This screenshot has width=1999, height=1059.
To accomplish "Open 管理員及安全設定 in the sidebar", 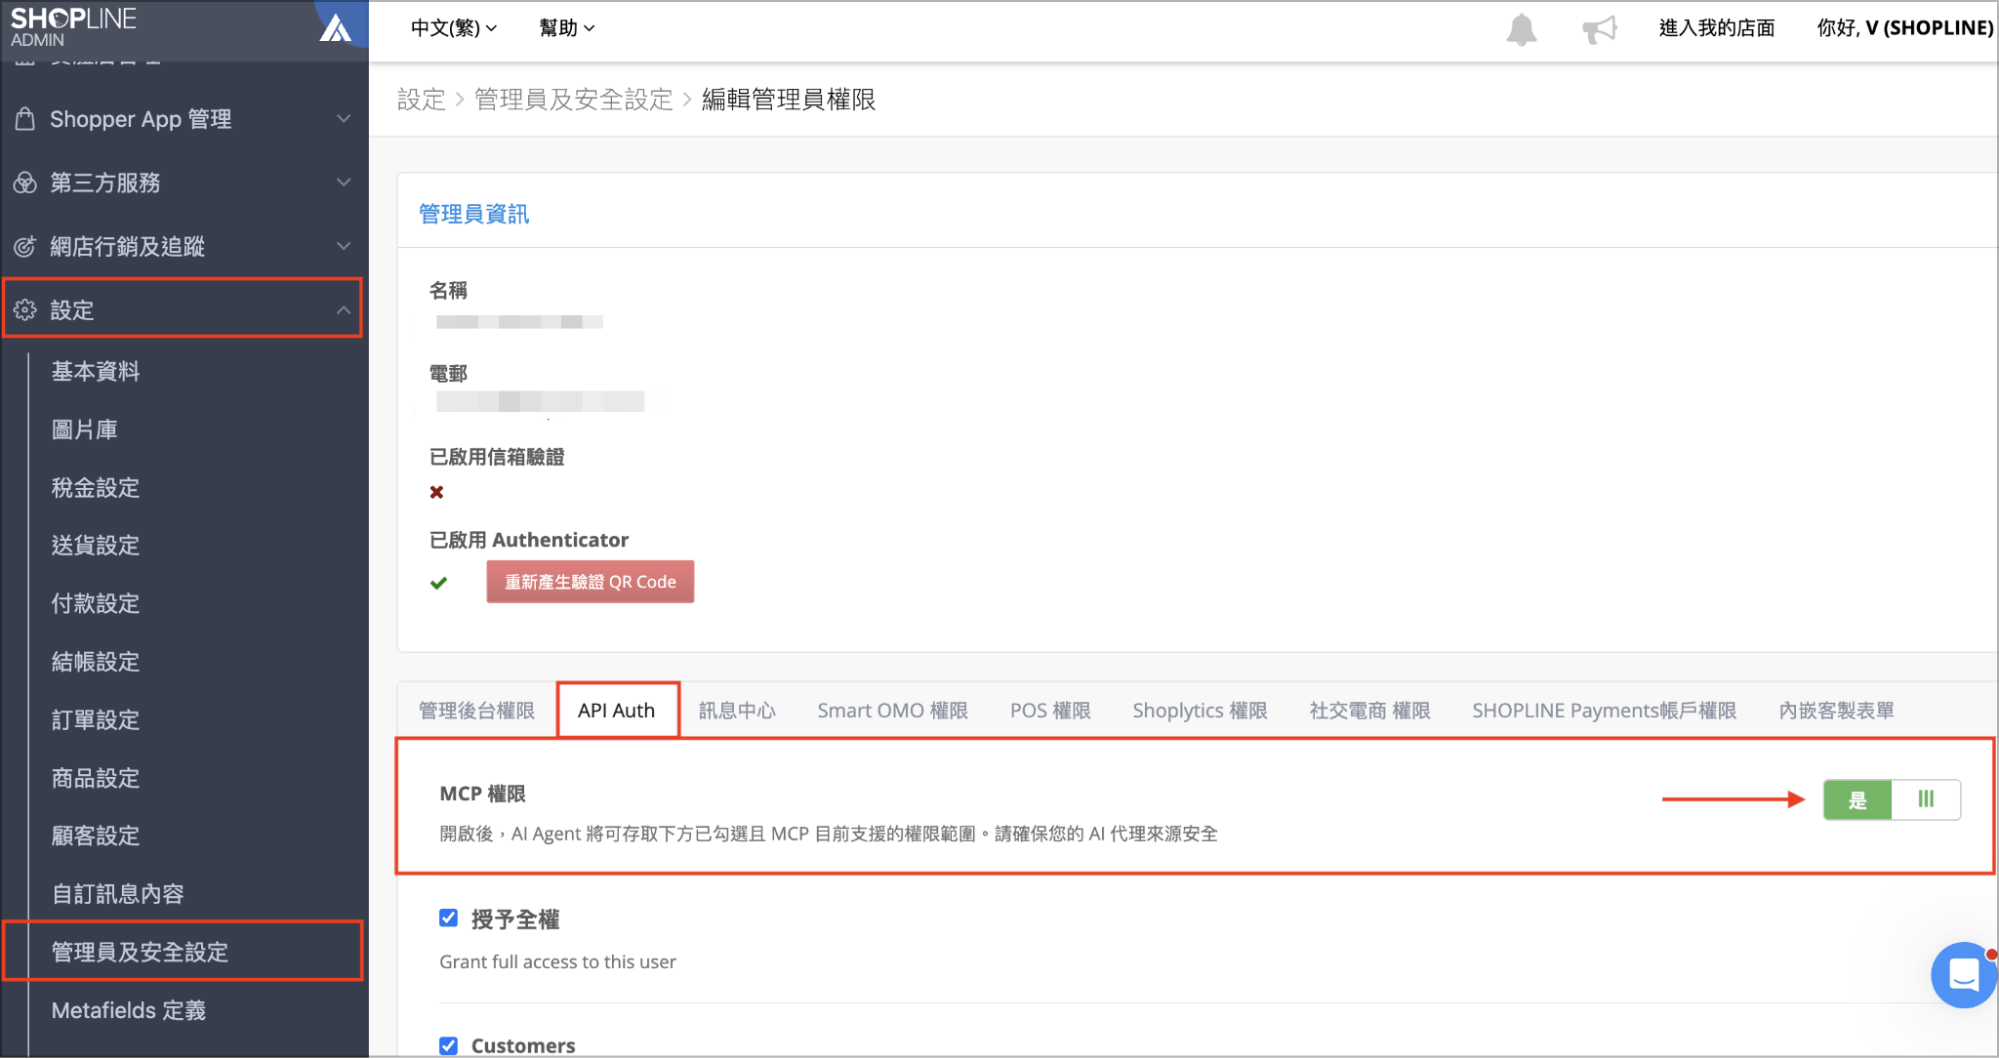I will tap(139, 952).
